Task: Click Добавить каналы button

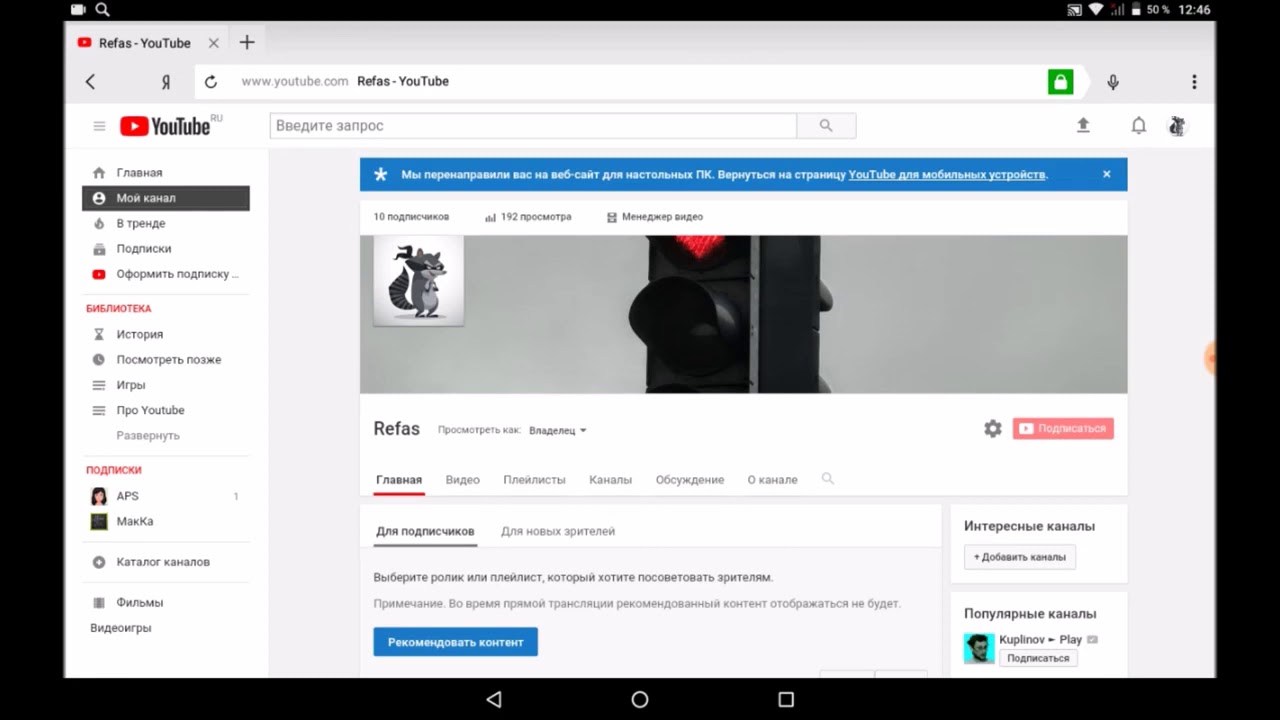Action: tap(1020, 557)
